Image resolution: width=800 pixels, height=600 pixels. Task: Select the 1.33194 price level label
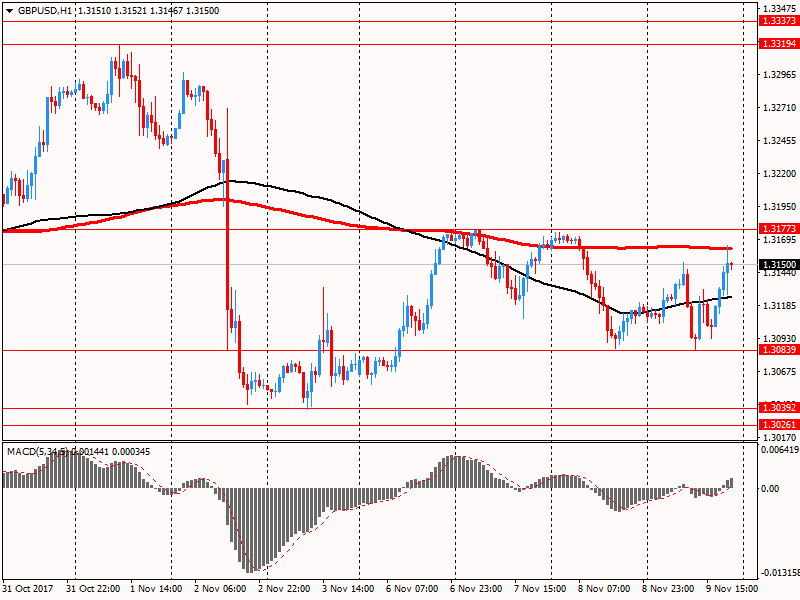click(x=779, y=43)
